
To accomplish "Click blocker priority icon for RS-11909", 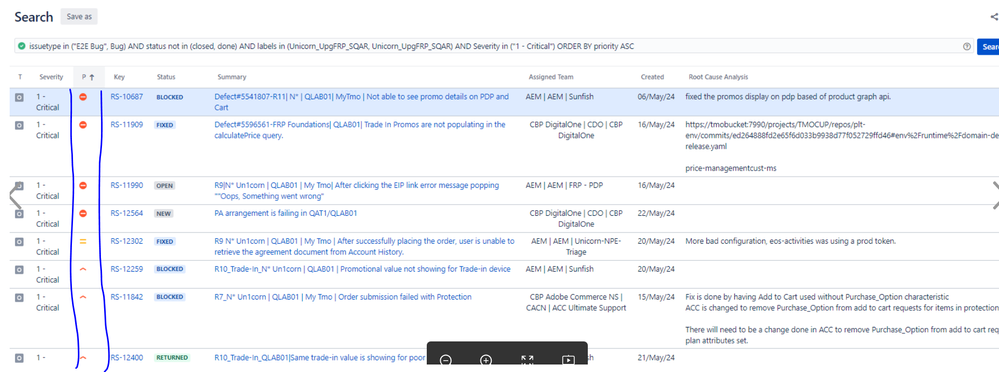I will coord(83,125).
